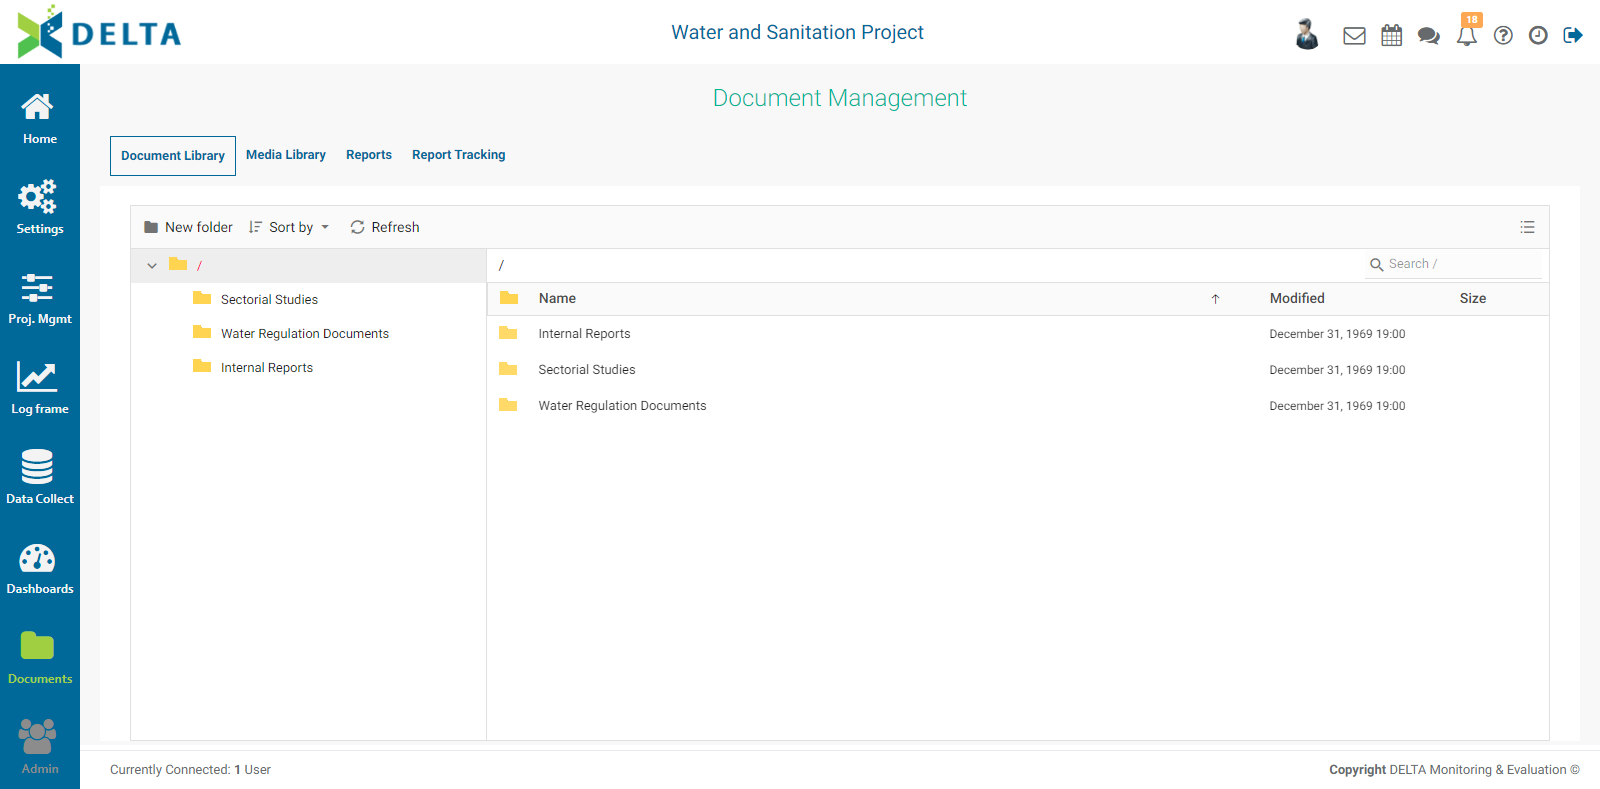Open Sectorial Studies row in file list
Image resolution: width=1600 pixels, height=789 pixels.
[1018, 370]
